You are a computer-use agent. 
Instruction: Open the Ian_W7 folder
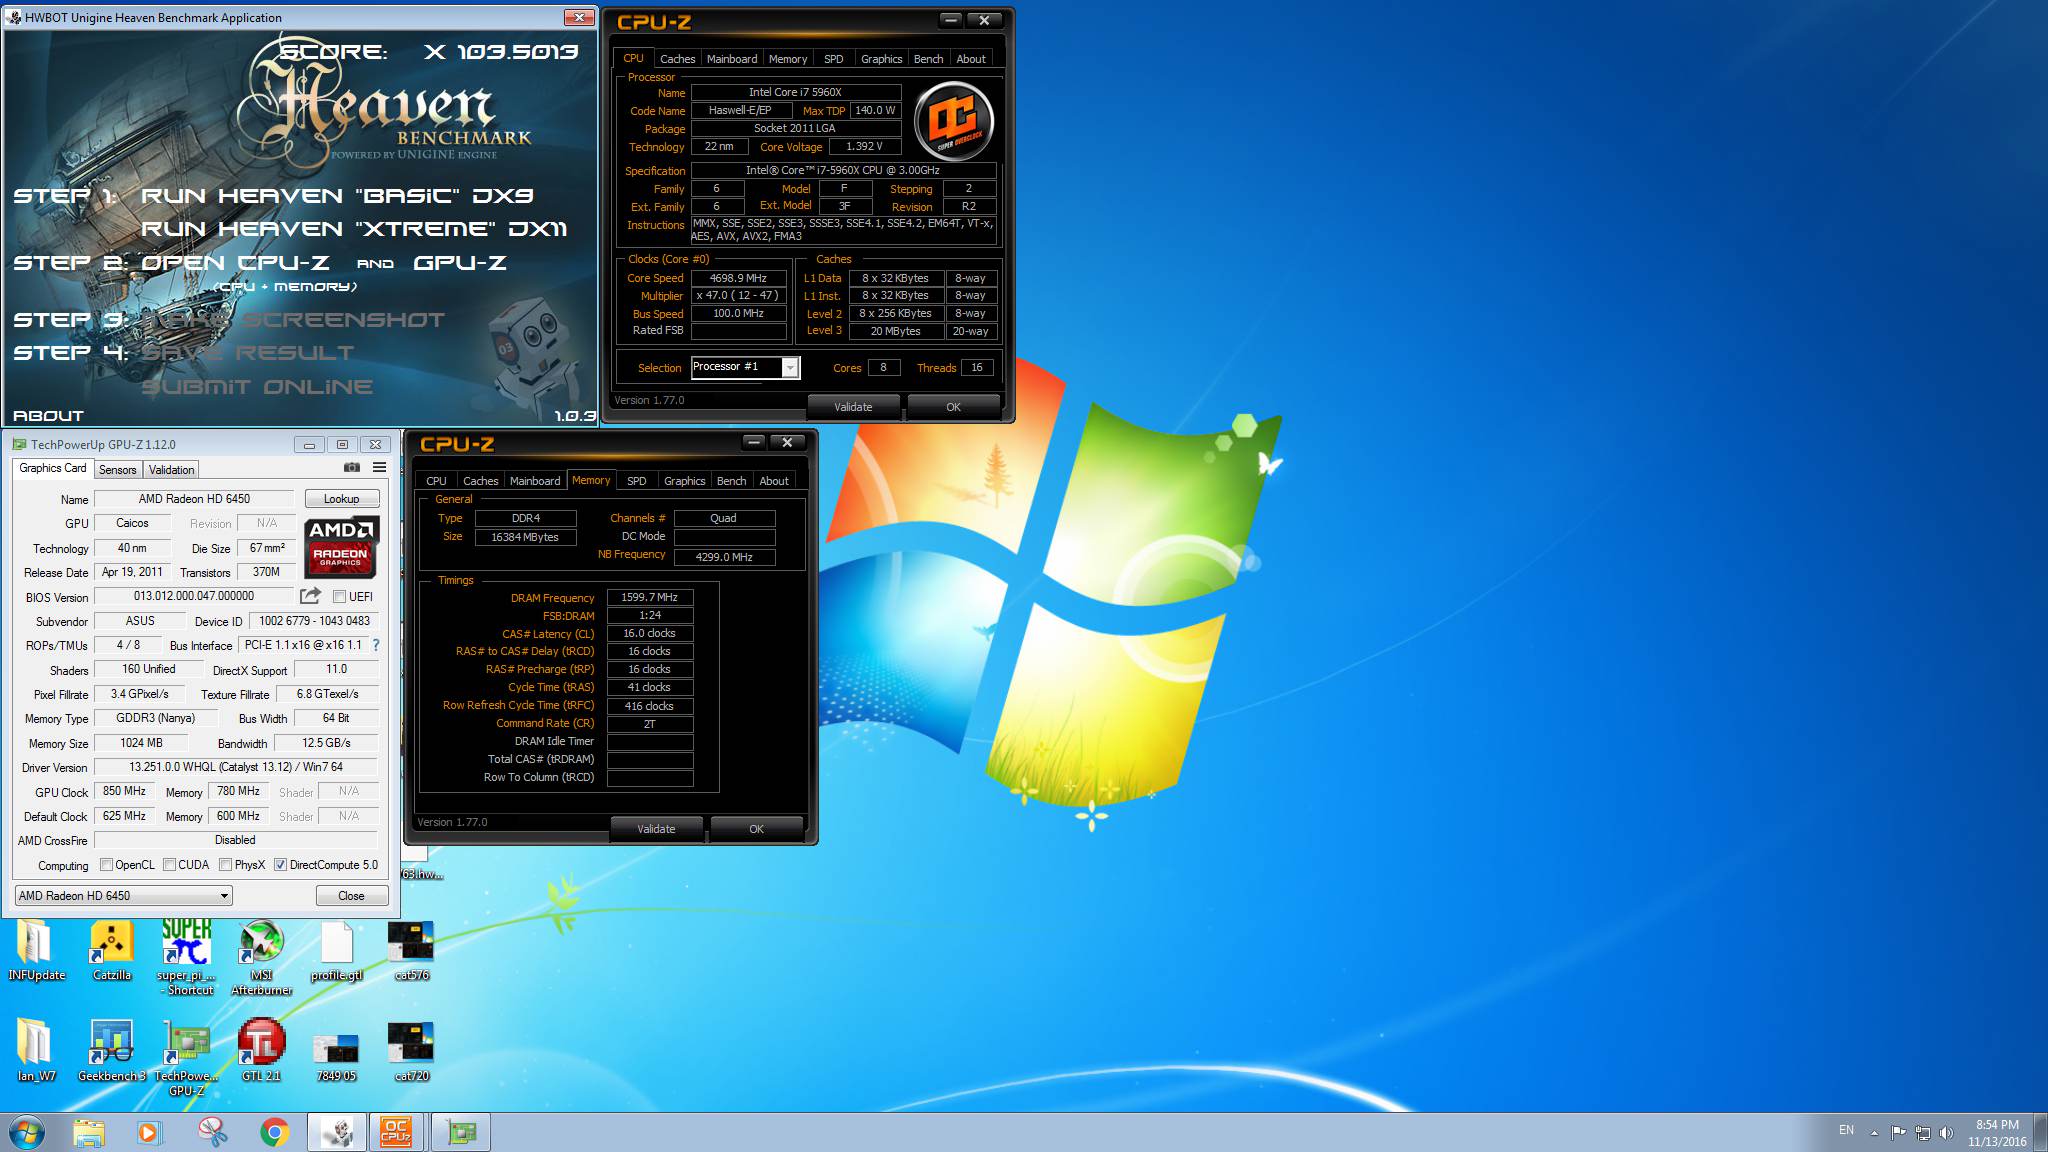36,1051
